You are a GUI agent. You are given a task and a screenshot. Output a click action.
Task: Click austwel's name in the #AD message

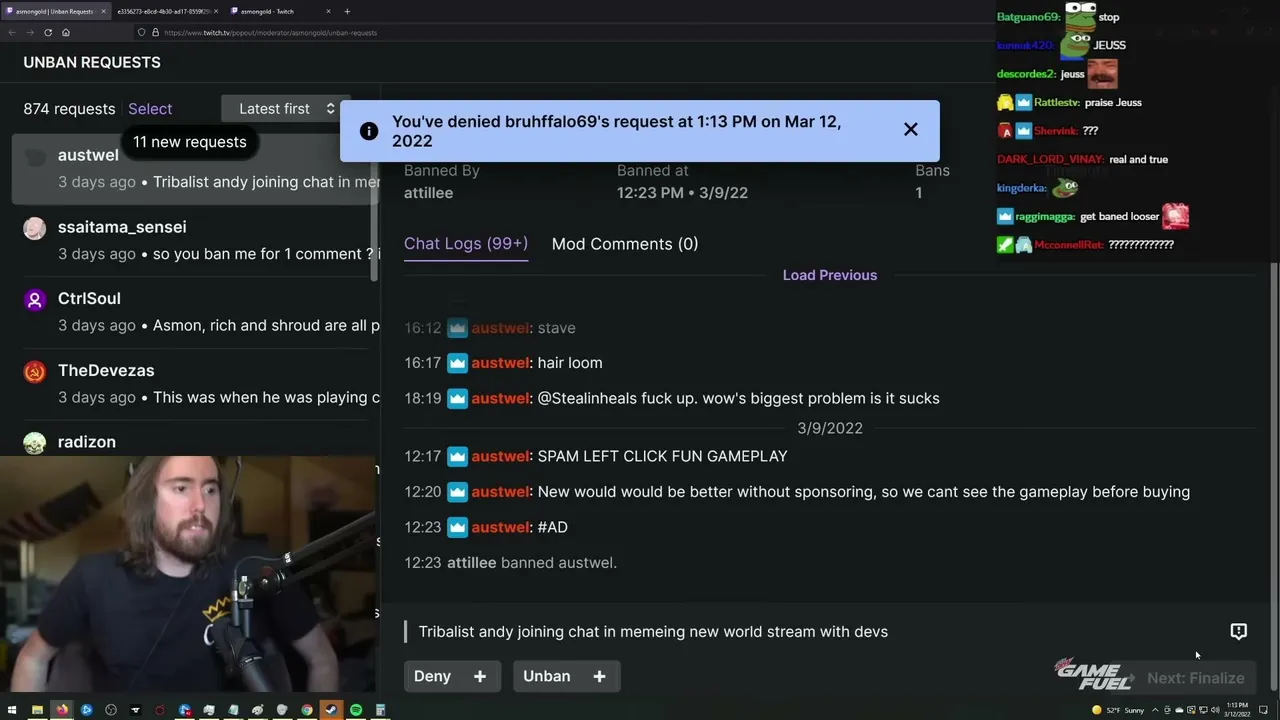point(500,527)
